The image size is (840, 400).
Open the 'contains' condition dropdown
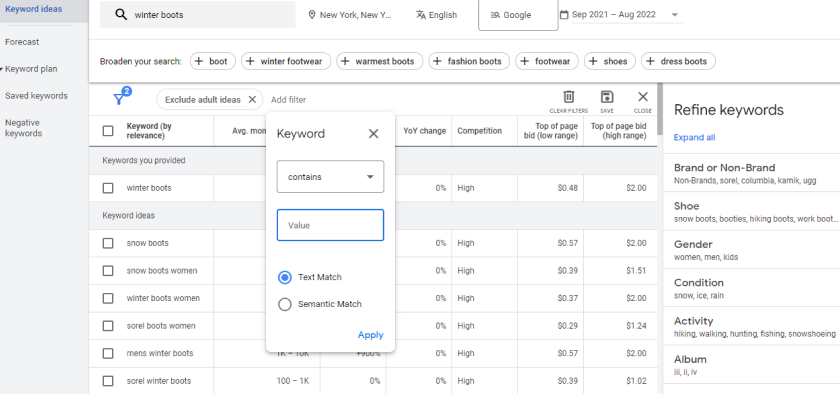[x=330, y=177]
